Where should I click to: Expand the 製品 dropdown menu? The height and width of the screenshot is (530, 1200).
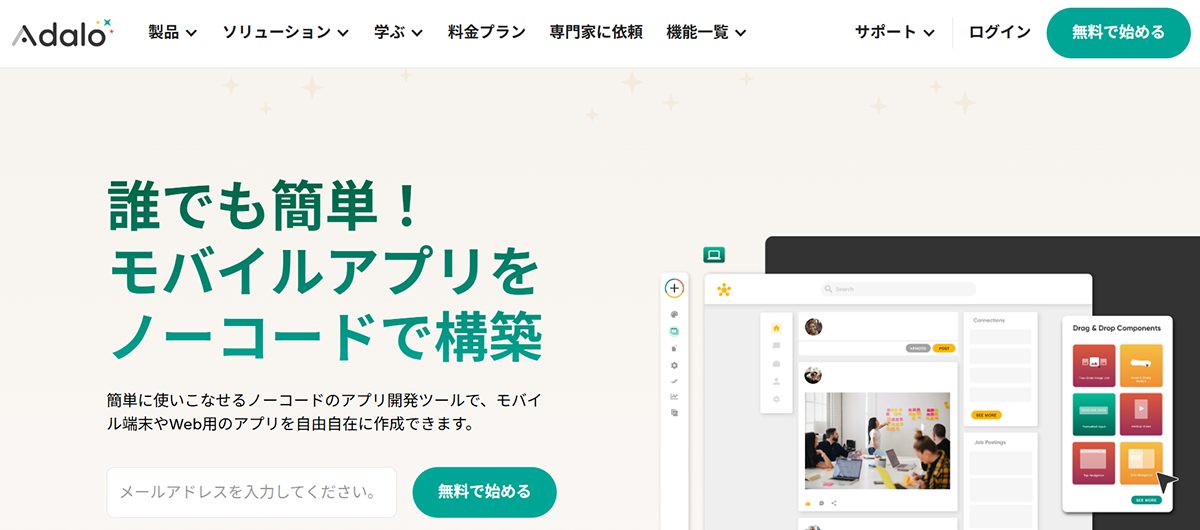(x=172, y=32)
